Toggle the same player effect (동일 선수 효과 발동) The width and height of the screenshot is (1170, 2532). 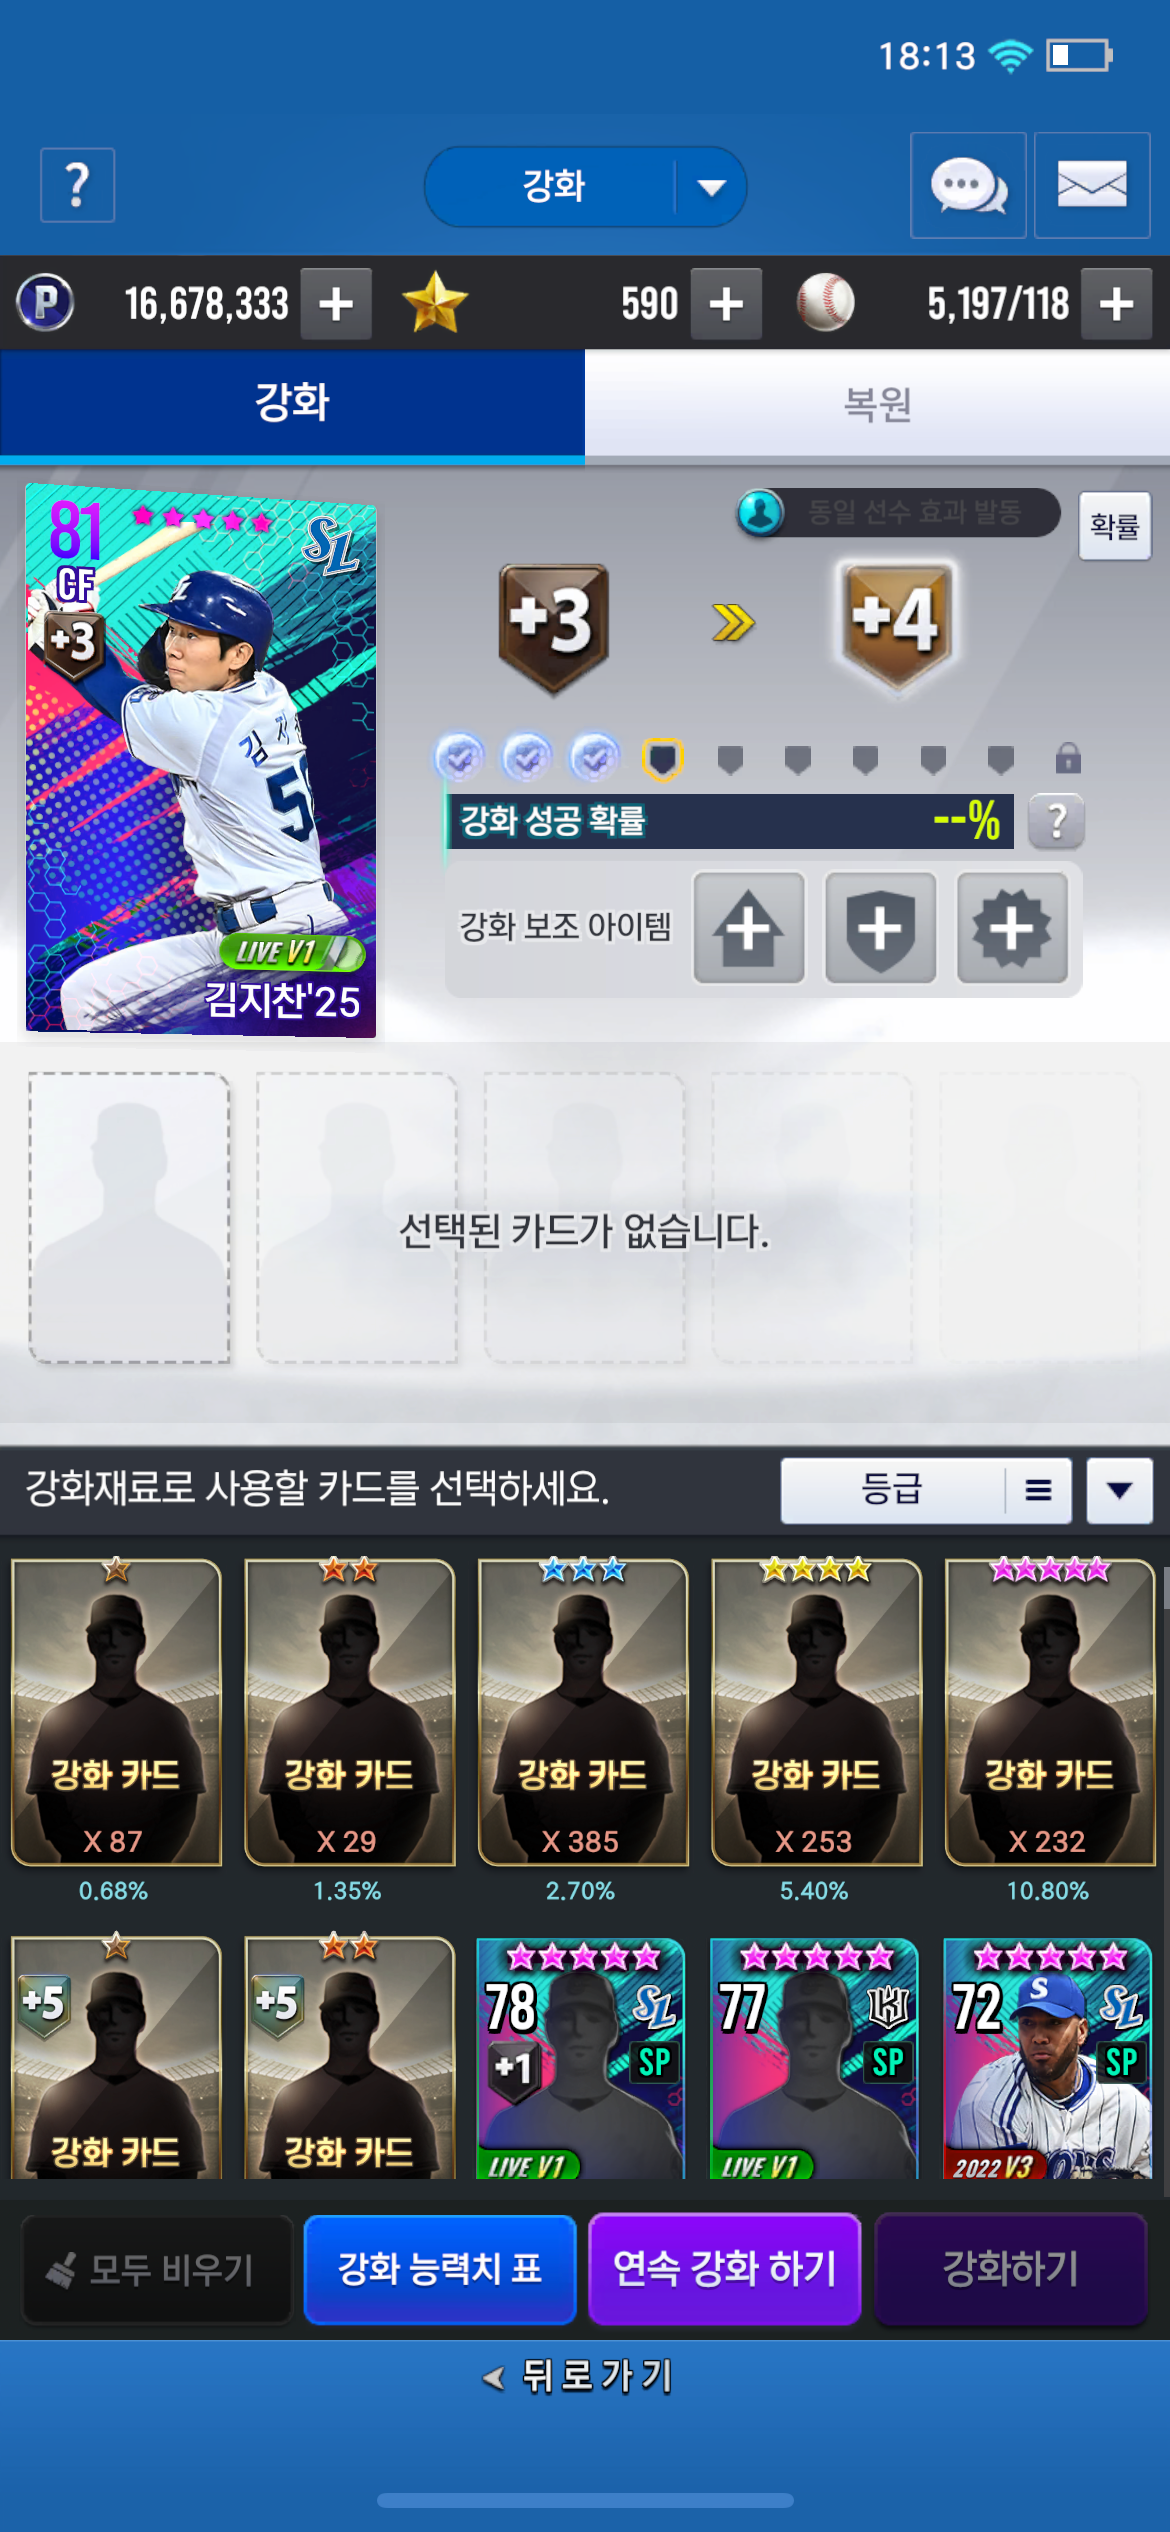coord(897,513)
